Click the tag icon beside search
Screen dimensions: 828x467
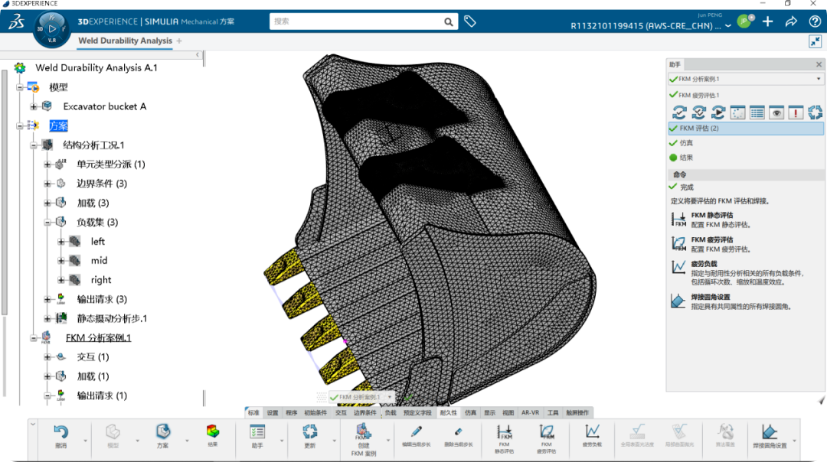point(470,21)
